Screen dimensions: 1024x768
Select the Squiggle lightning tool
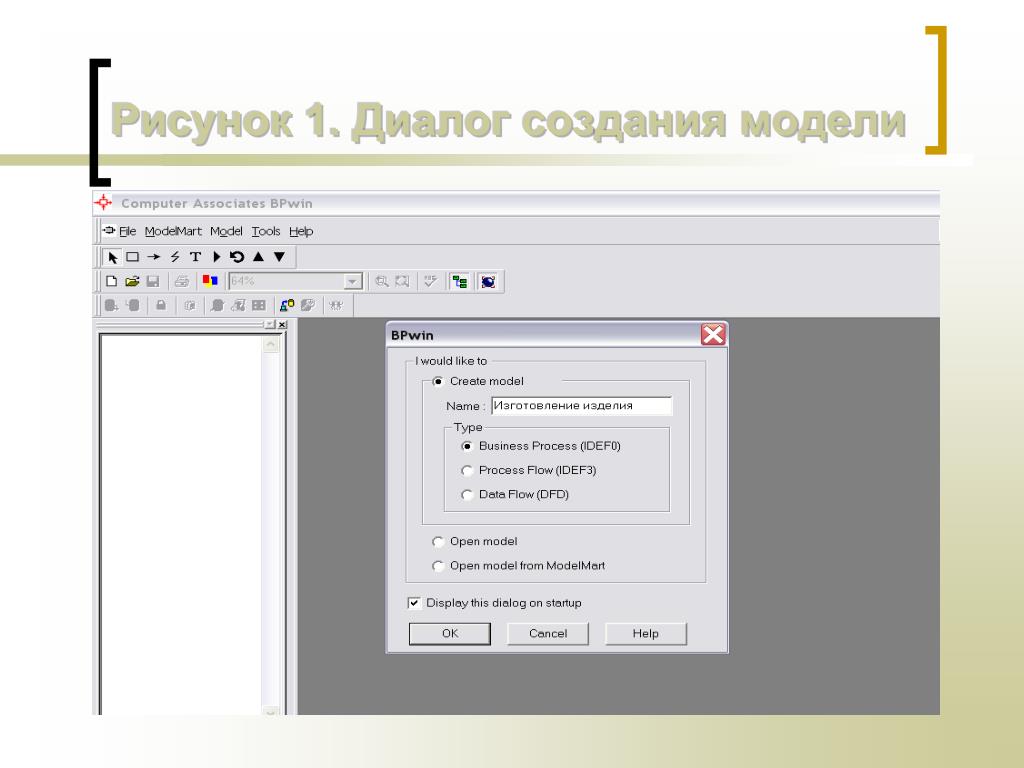(174, 257)
